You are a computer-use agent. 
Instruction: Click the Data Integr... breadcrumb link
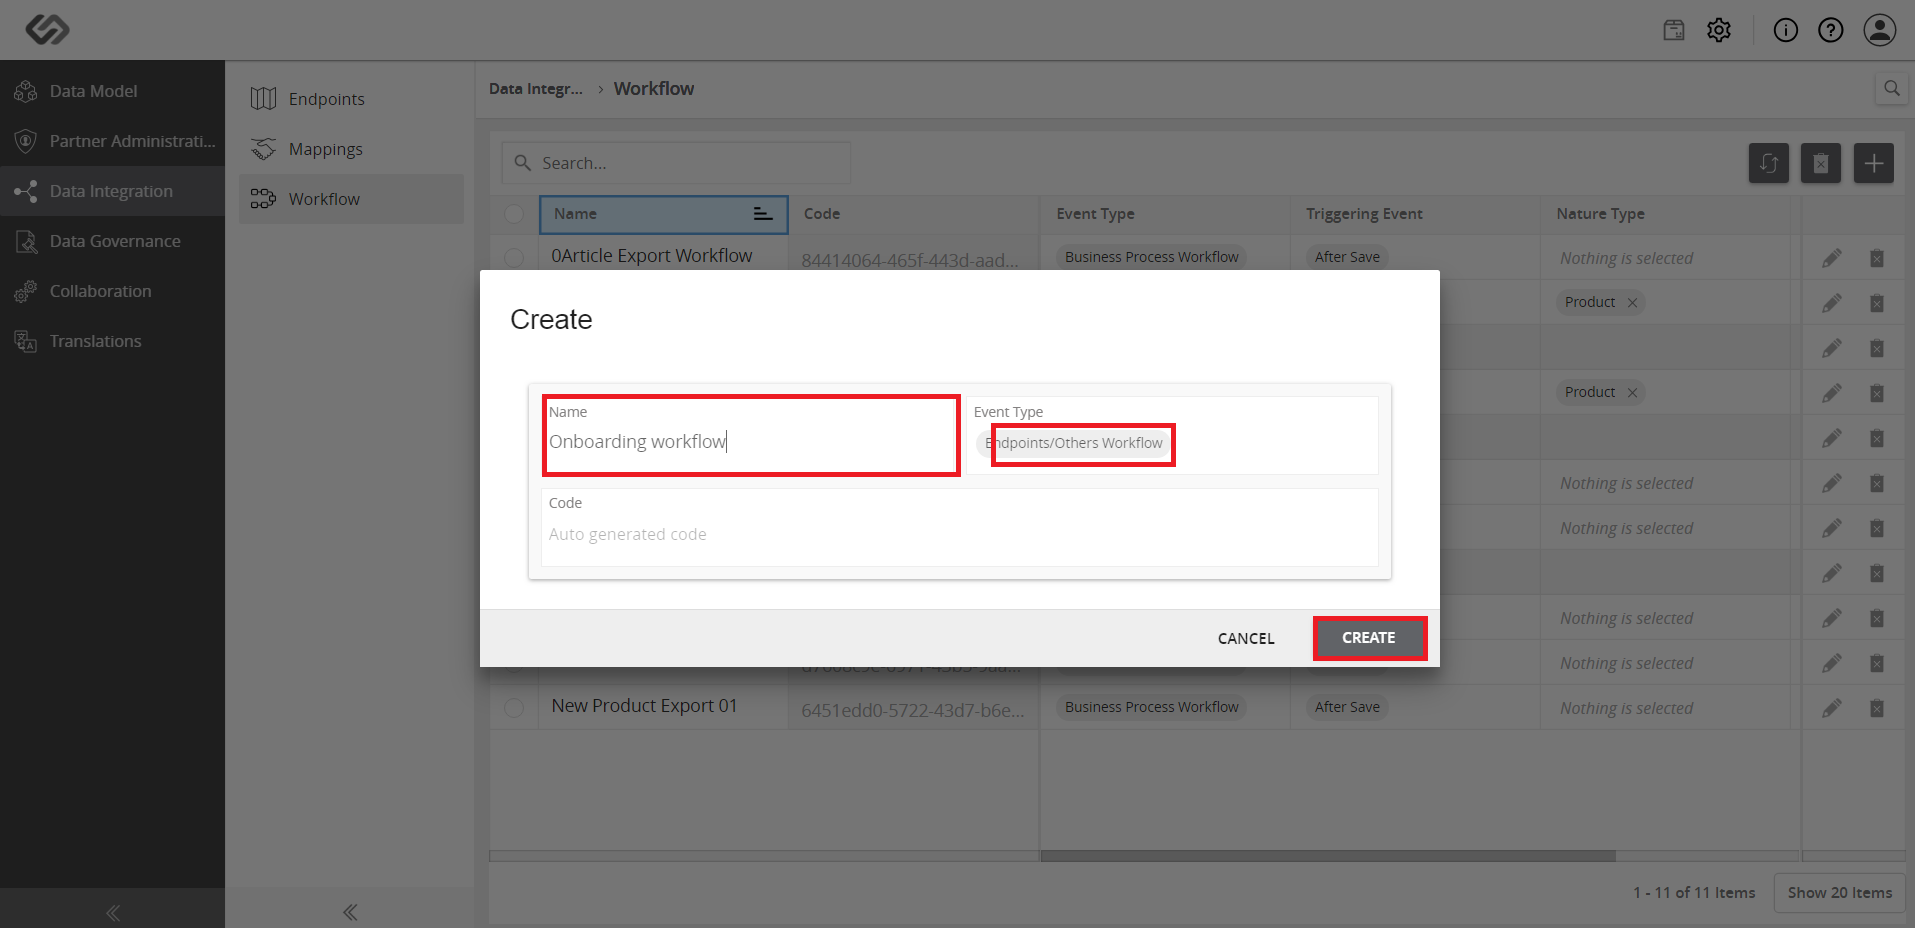535,89
